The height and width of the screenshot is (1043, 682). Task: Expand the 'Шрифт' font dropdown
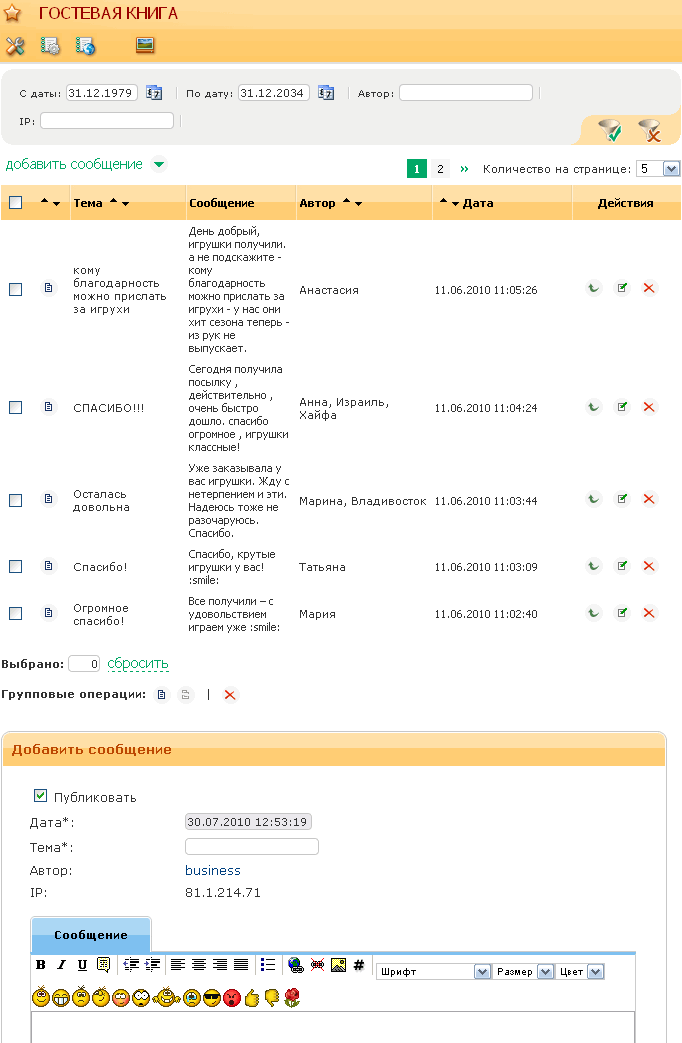point(481,971)
